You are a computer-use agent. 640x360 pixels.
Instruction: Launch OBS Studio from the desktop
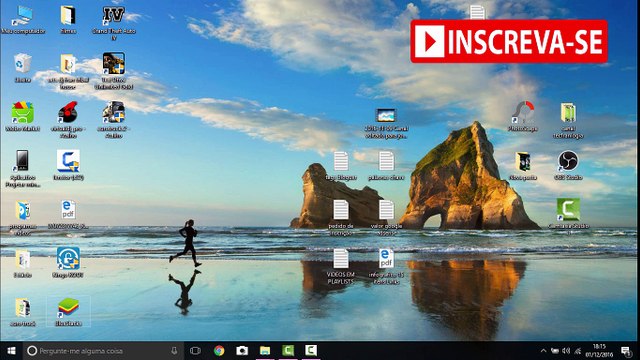point(568,166)
